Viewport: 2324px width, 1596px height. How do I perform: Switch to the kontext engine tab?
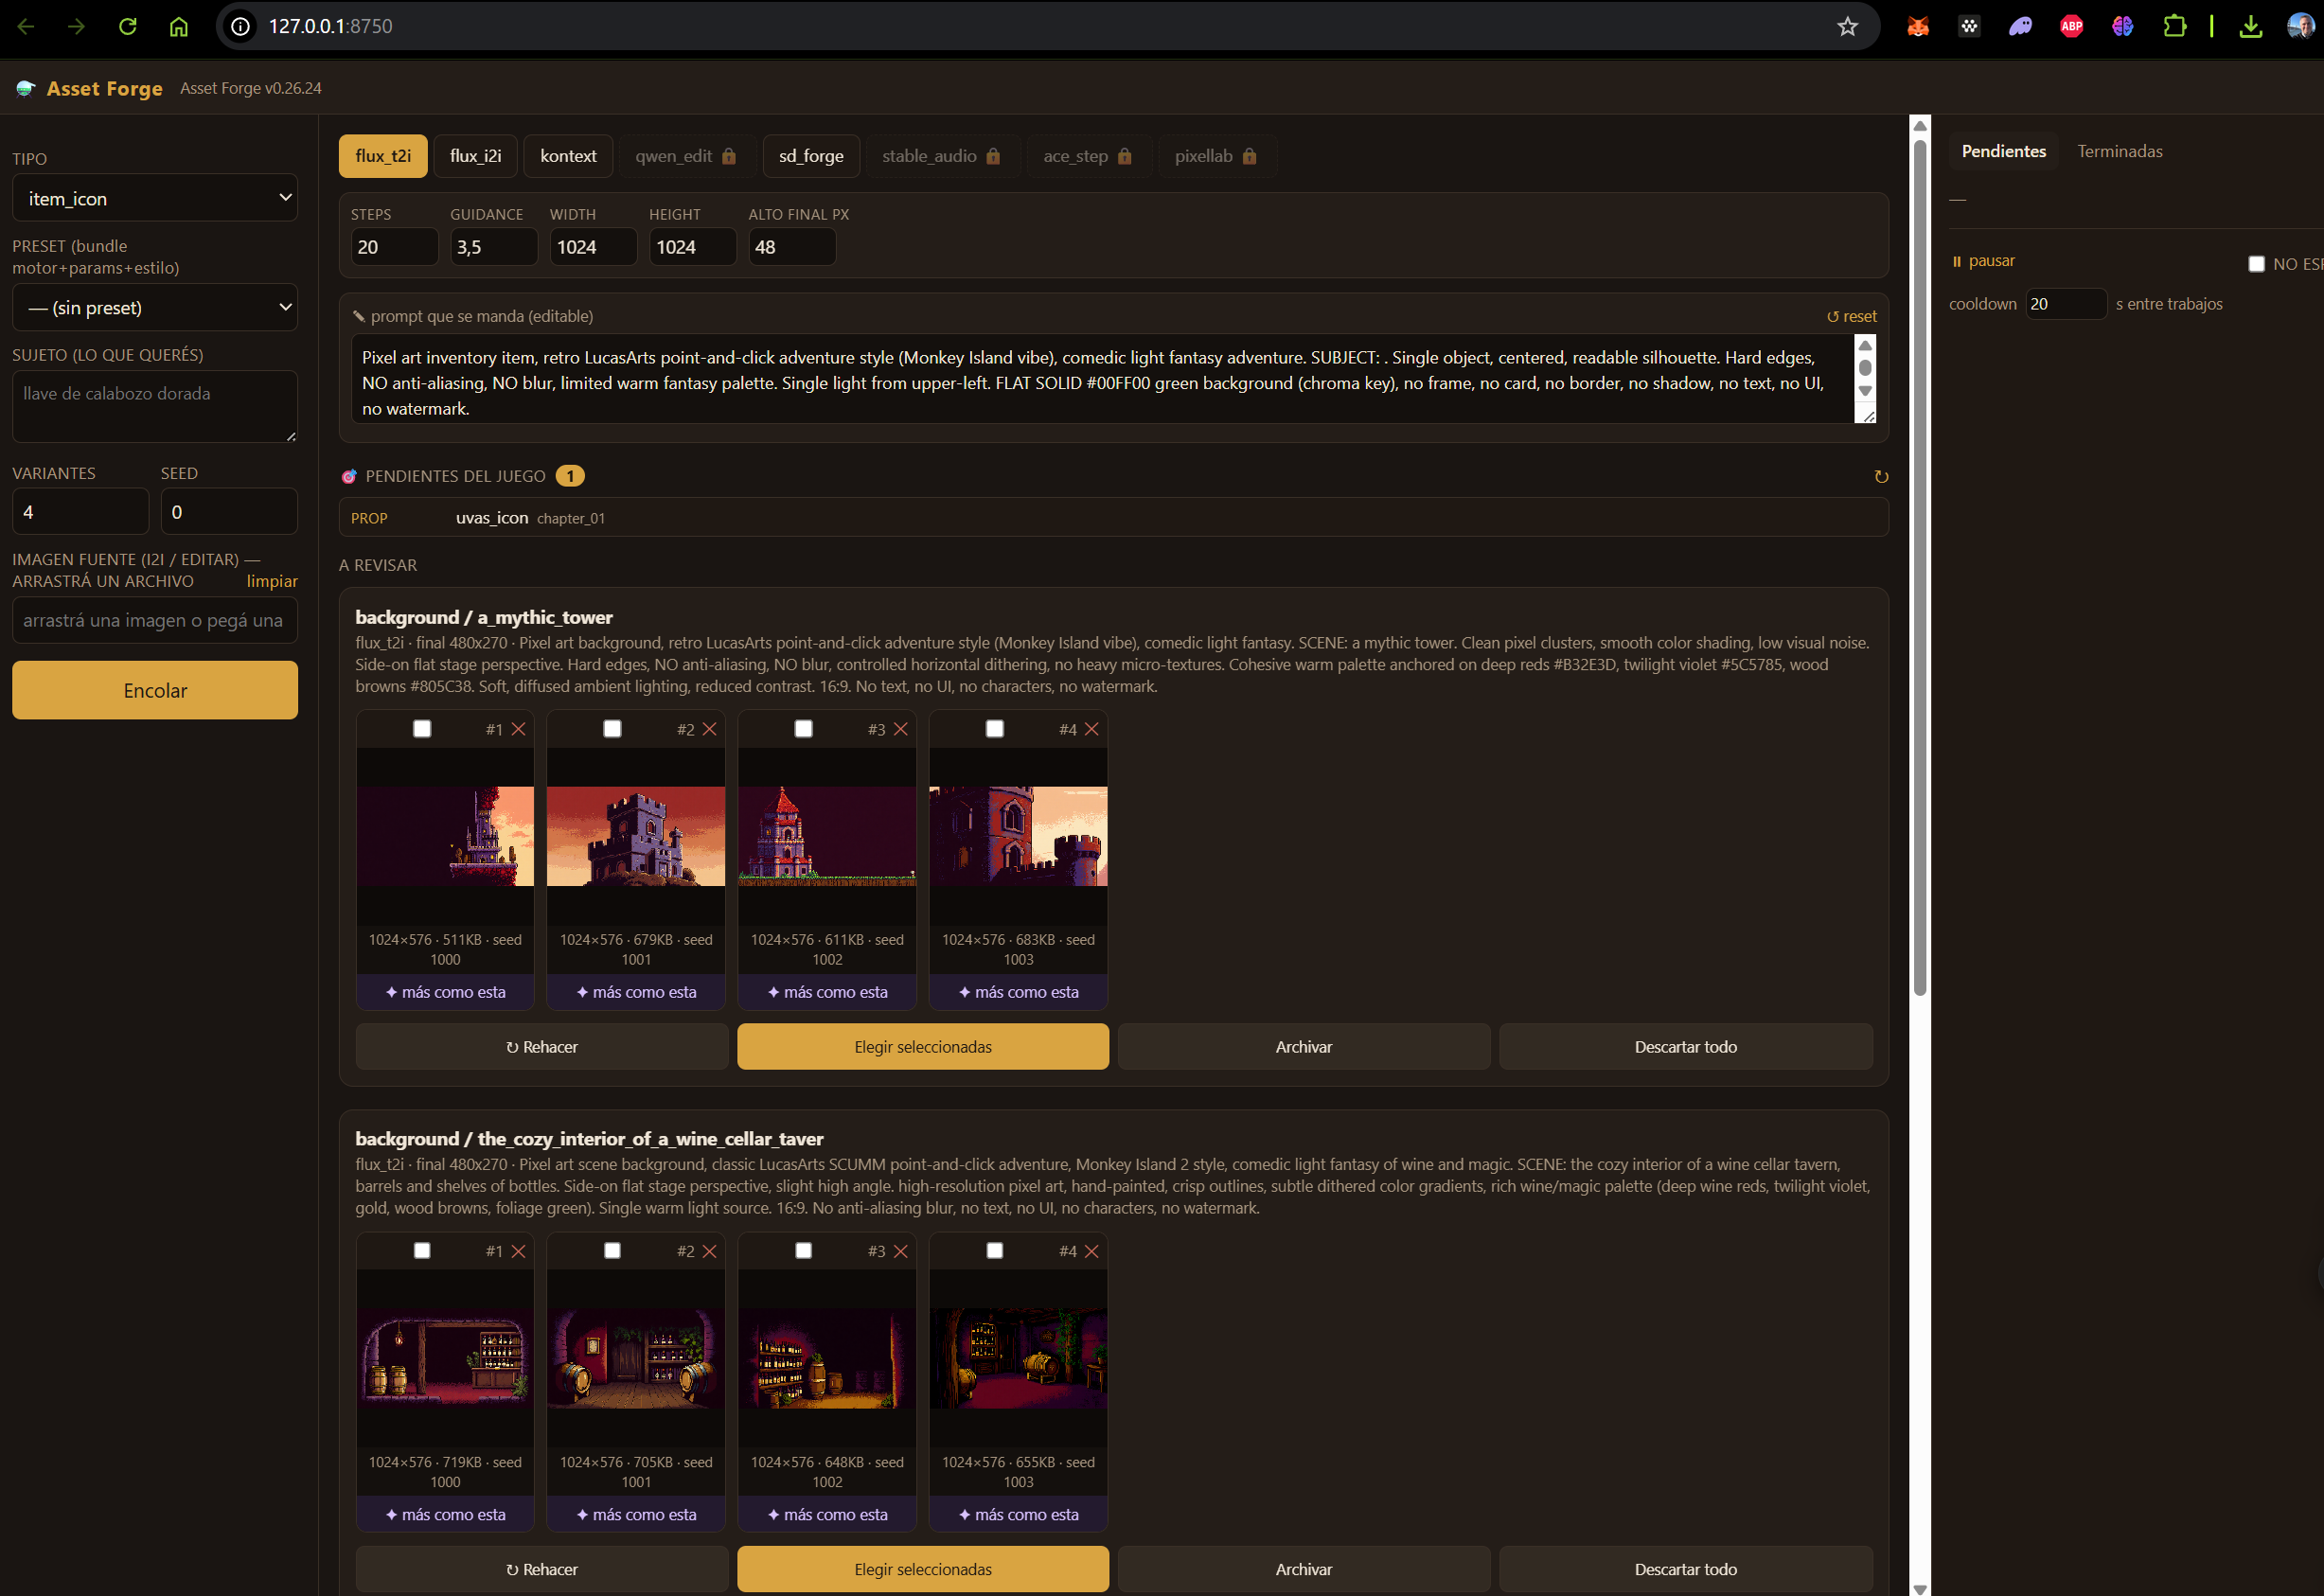point(568,156)
